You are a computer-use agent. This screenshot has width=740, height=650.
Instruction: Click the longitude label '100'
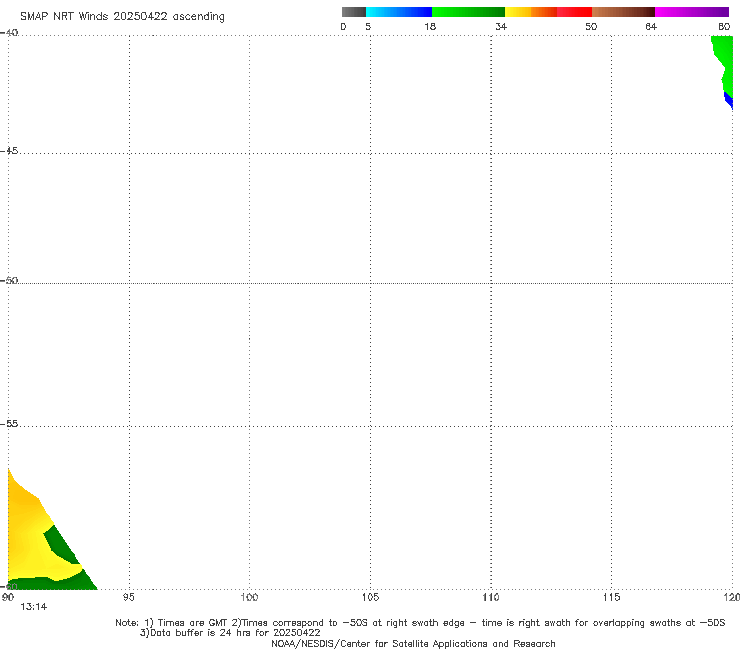(249, 597)
